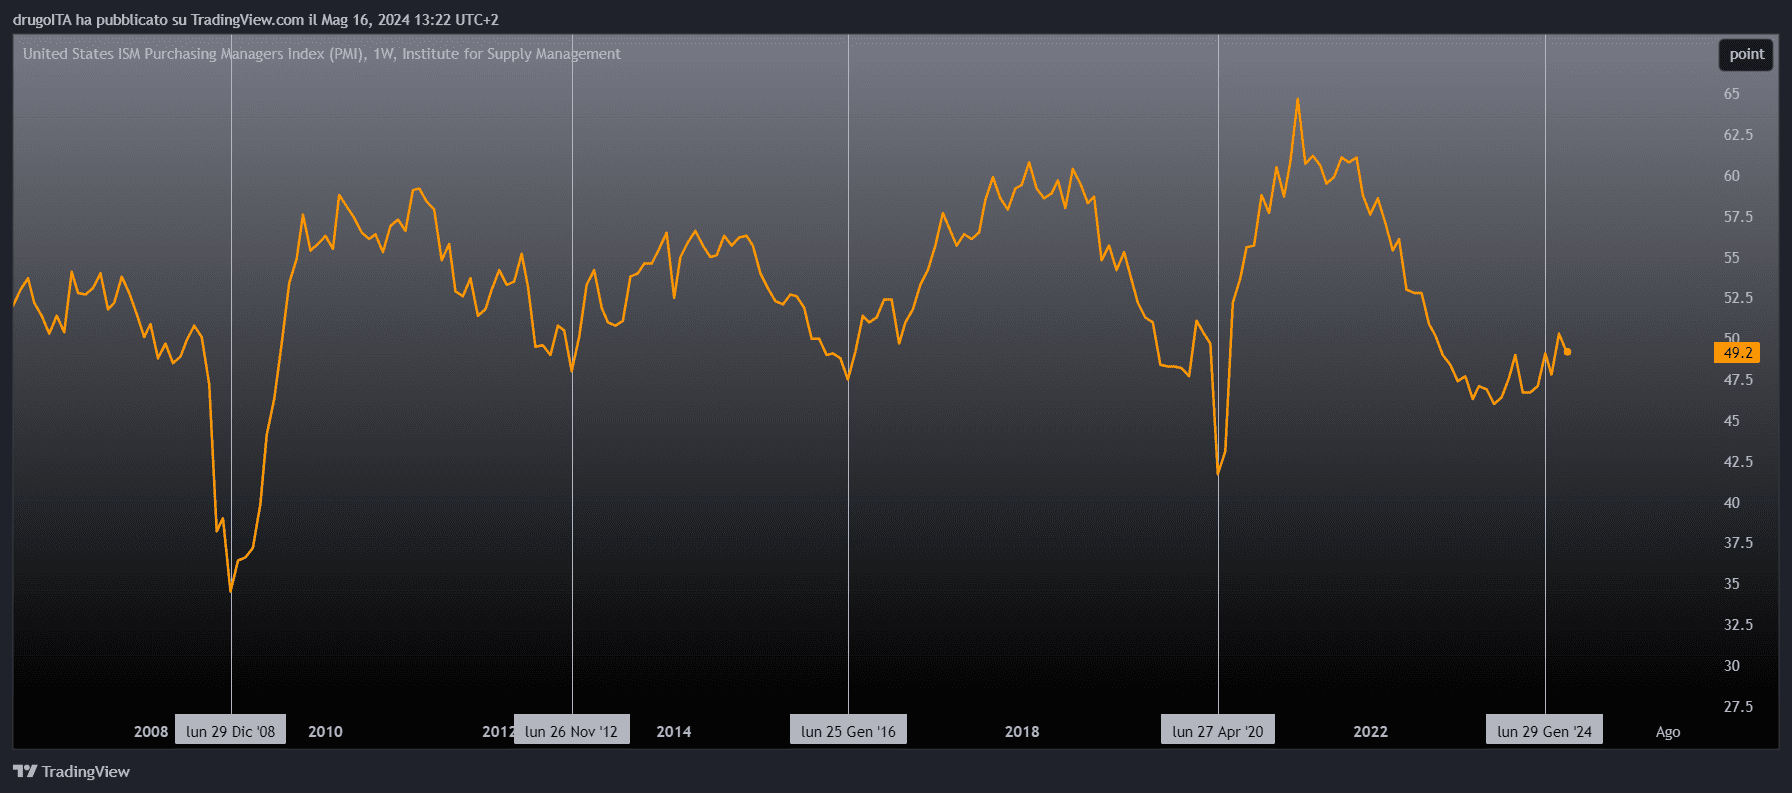Viewport: 1792px width, 793px height.
Task: Click the TradingView logo
Action: click(x=71, y=771)
